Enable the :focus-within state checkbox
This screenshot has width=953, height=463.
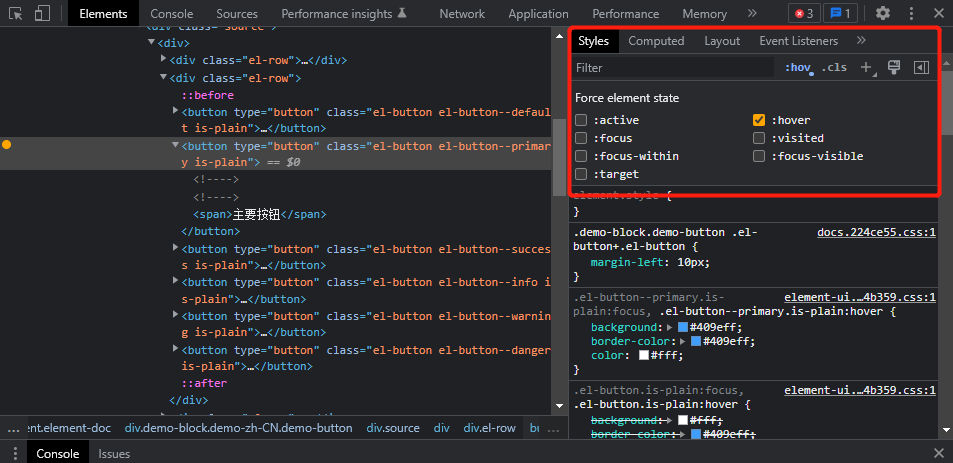(581, 156)
